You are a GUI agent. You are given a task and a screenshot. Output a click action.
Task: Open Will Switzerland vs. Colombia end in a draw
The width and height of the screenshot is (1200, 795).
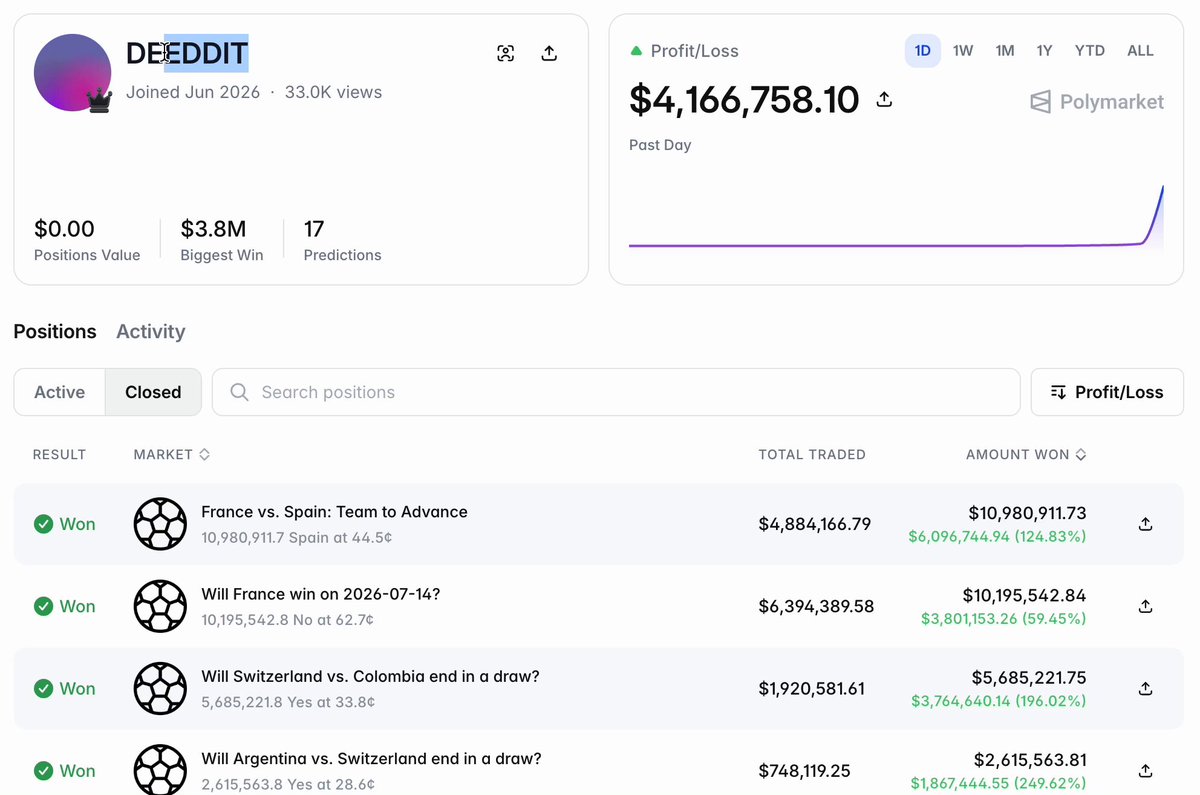coord(371,676)
